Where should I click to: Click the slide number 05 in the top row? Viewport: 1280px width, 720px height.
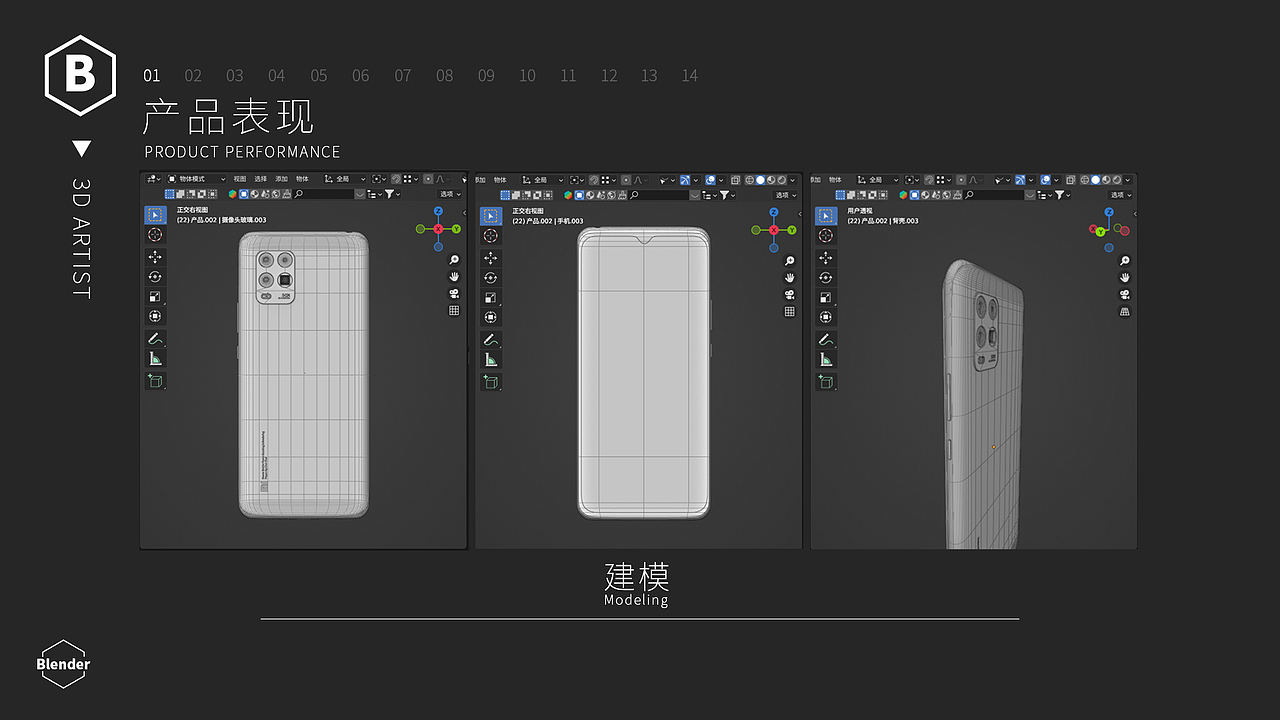click(x=319, y=75)
